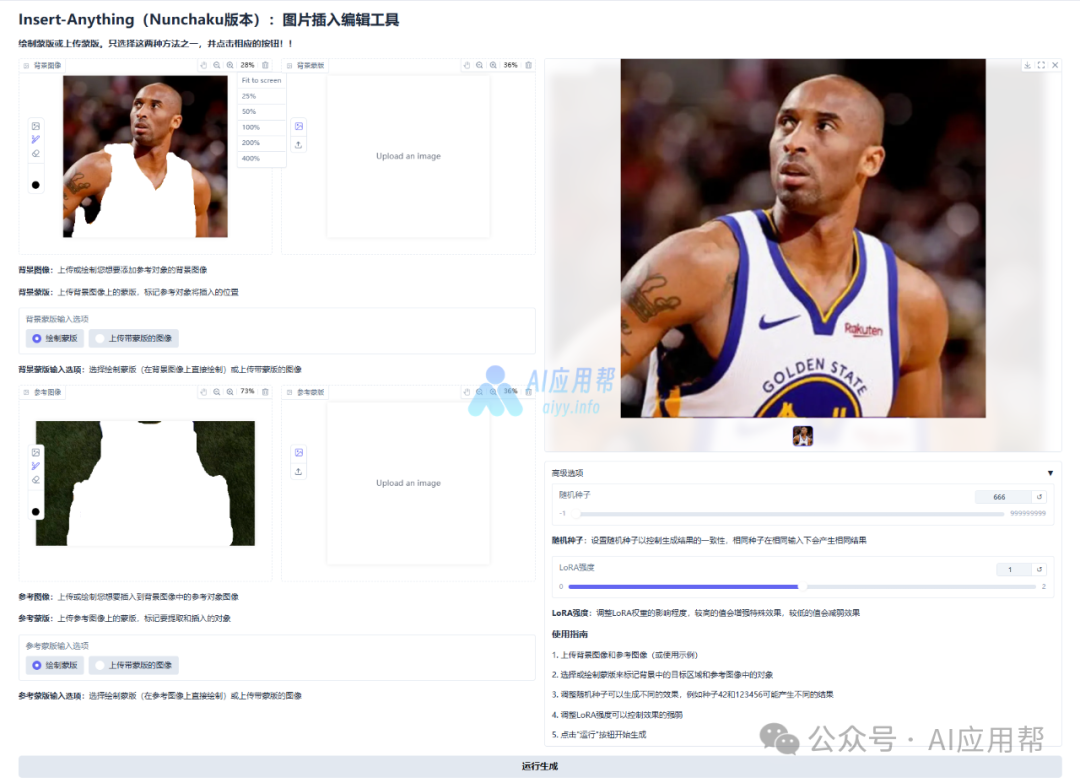Image resolution: width=1080 pixels, height=783 pixels.
Task: Pick black brush color in 参考图像 sidebar
Action: tap(36, 512)
